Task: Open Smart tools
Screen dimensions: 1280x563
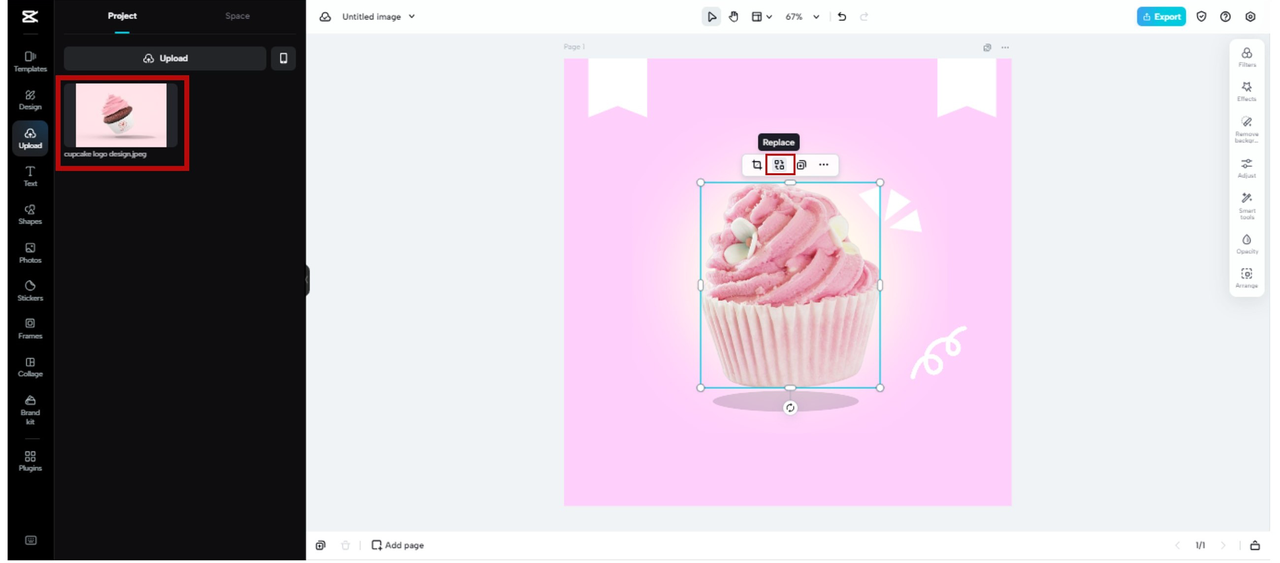Action: tap(1246, 205)
